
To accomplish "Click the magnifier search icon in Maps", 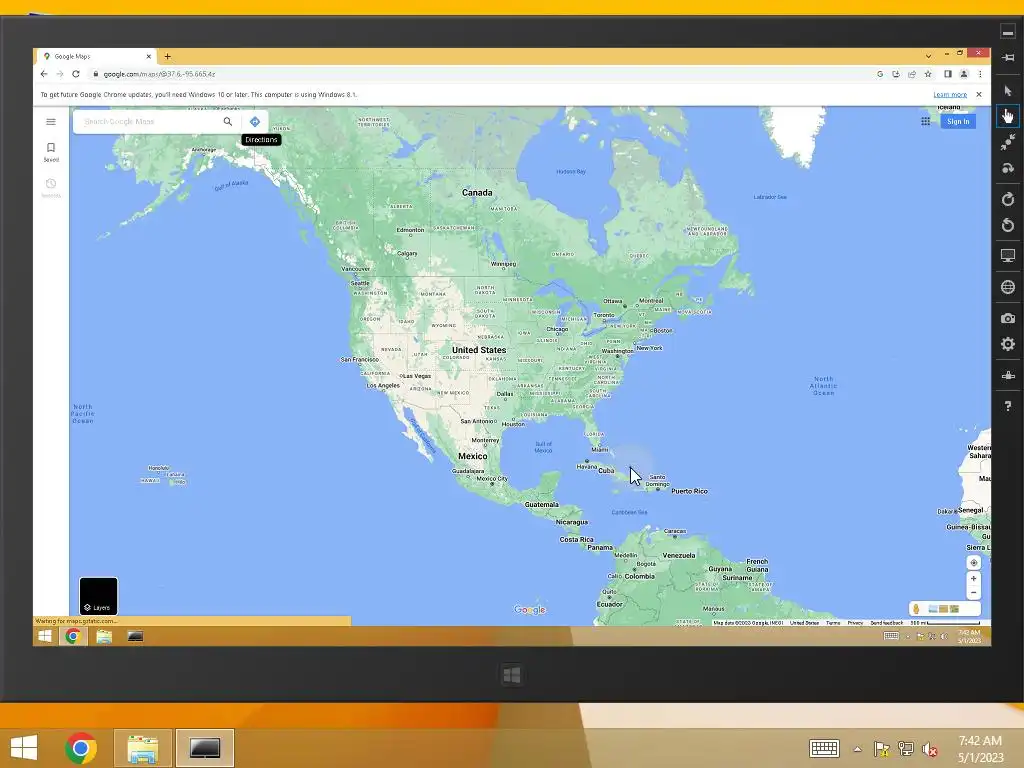I will 228,121.
